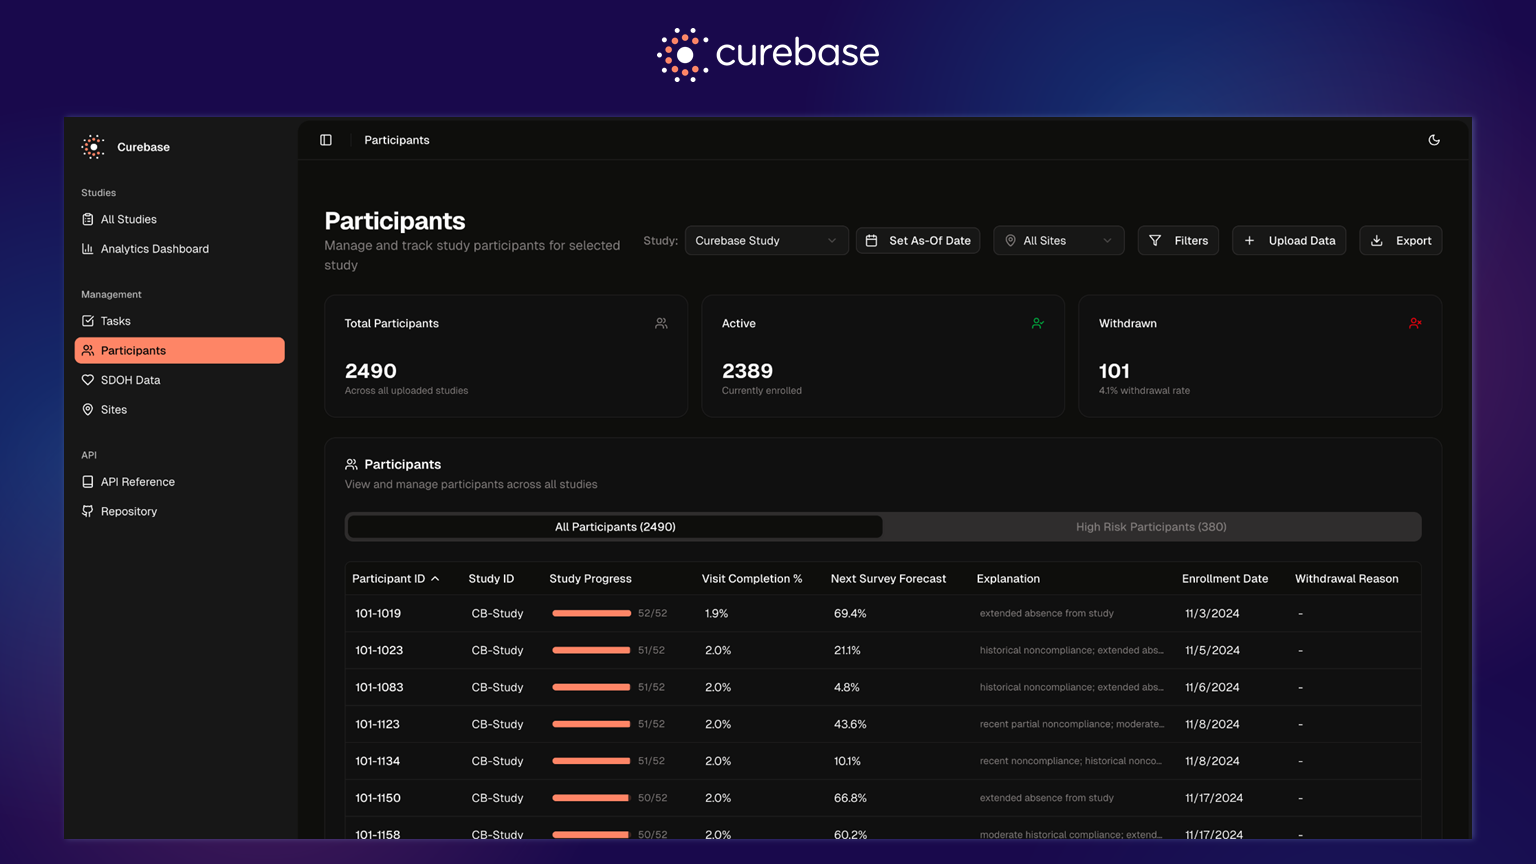Open the Set As-Of Date picker
The height and width of the screenshot is (864, 1536).
tap(918, 241)
